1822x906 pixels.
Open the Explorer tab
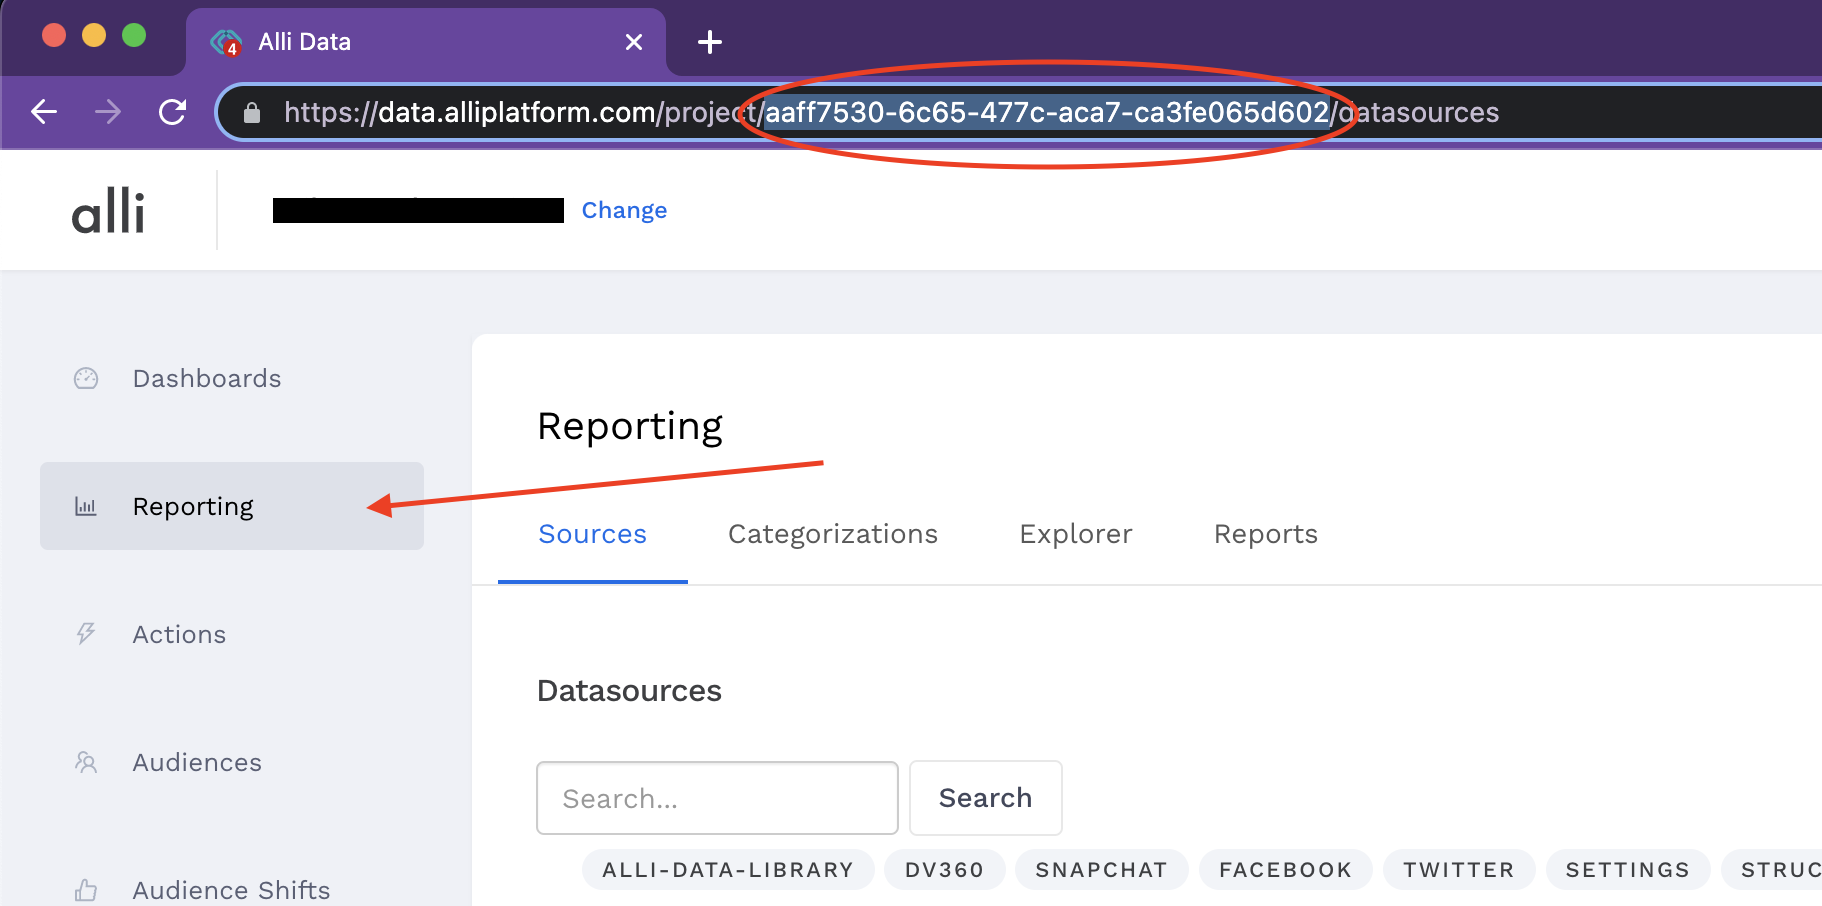pos(1075,534)
